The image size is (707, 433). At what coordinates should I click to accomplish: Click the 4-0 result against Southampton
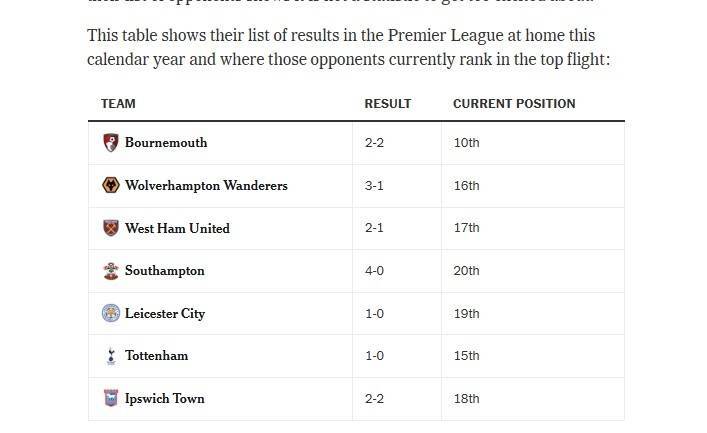[x=375, y=271]
